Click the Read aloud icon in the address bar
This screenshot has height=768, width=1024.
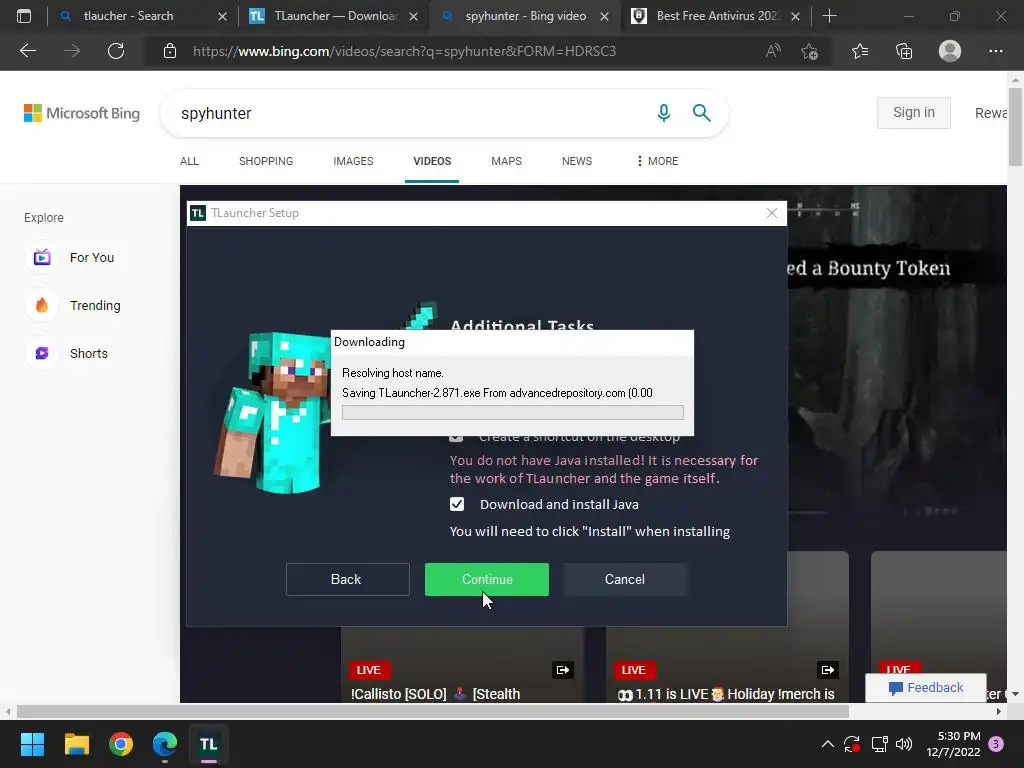773,51
